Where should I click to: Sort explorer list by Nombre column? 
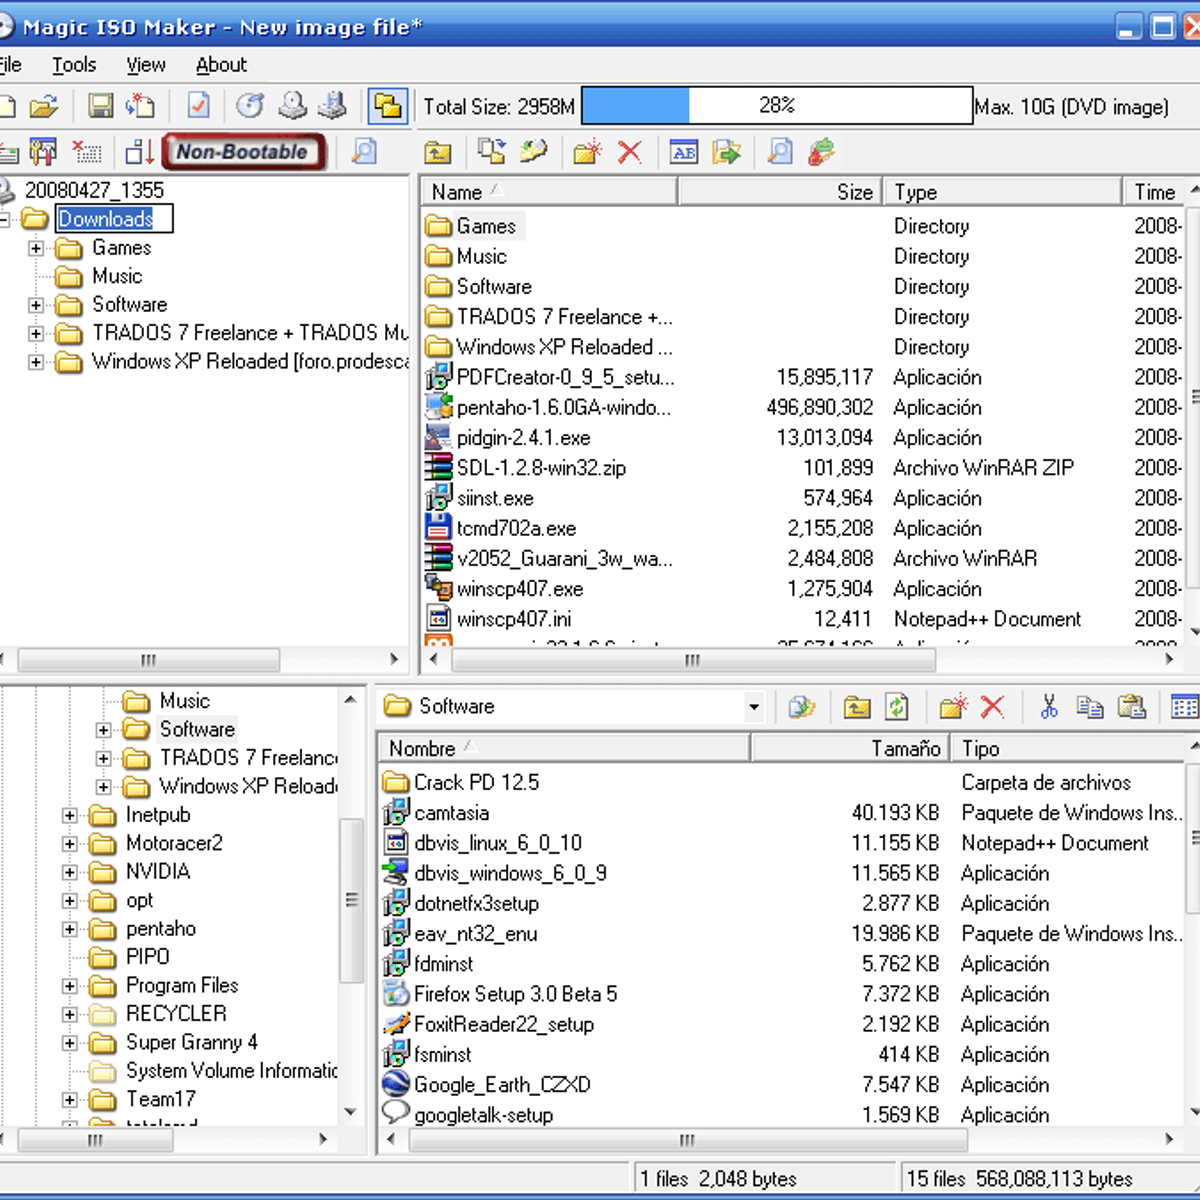click(x=564, y=748)
